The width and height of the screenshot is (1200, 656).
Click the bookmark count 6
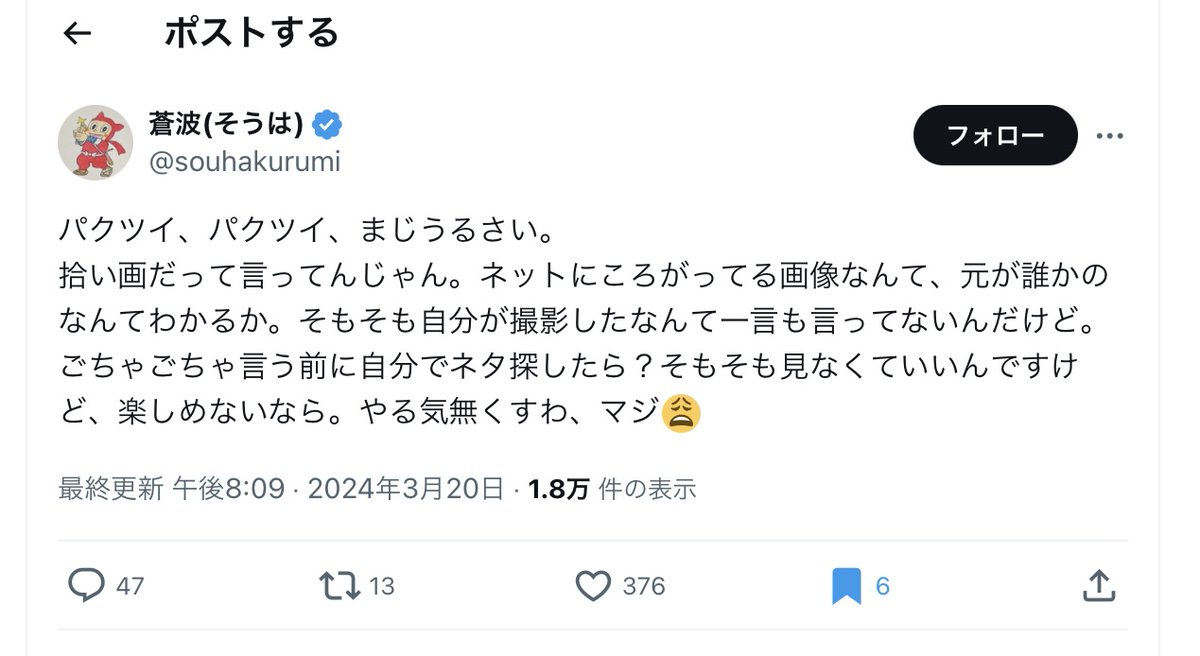[882, 586]
